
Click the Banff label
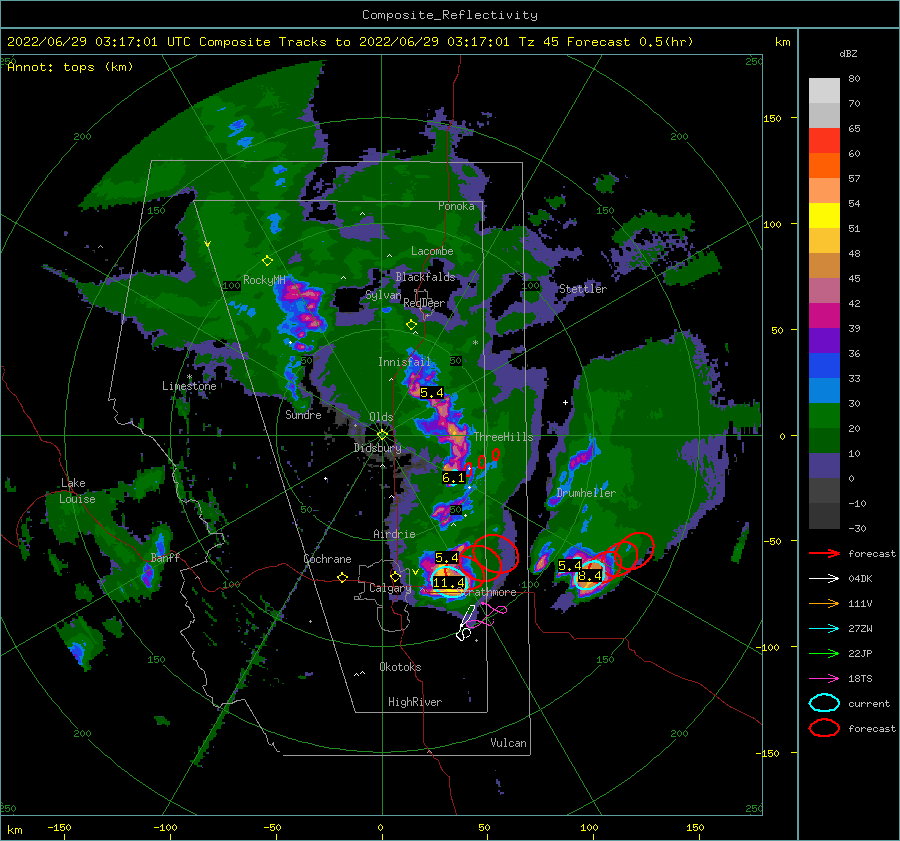(x=165, y=557)
